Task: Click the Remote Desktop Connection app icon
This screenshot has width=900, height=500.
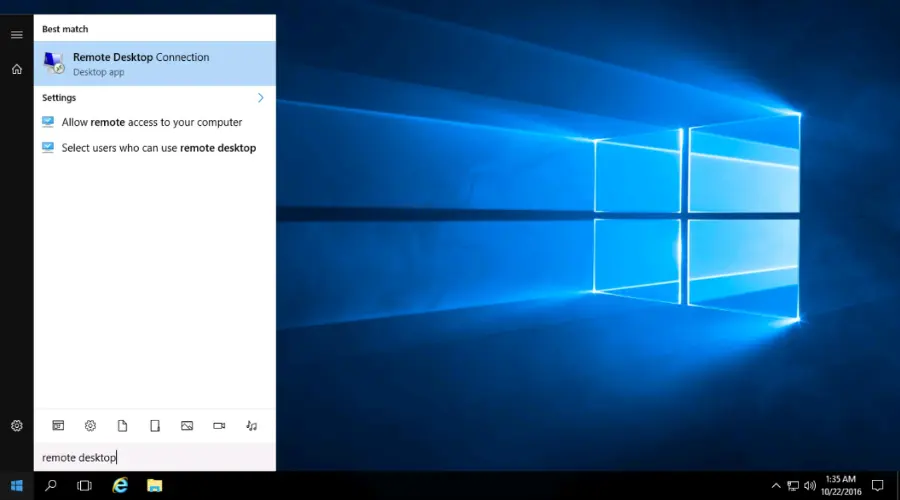Action: [x=54, y=64]
